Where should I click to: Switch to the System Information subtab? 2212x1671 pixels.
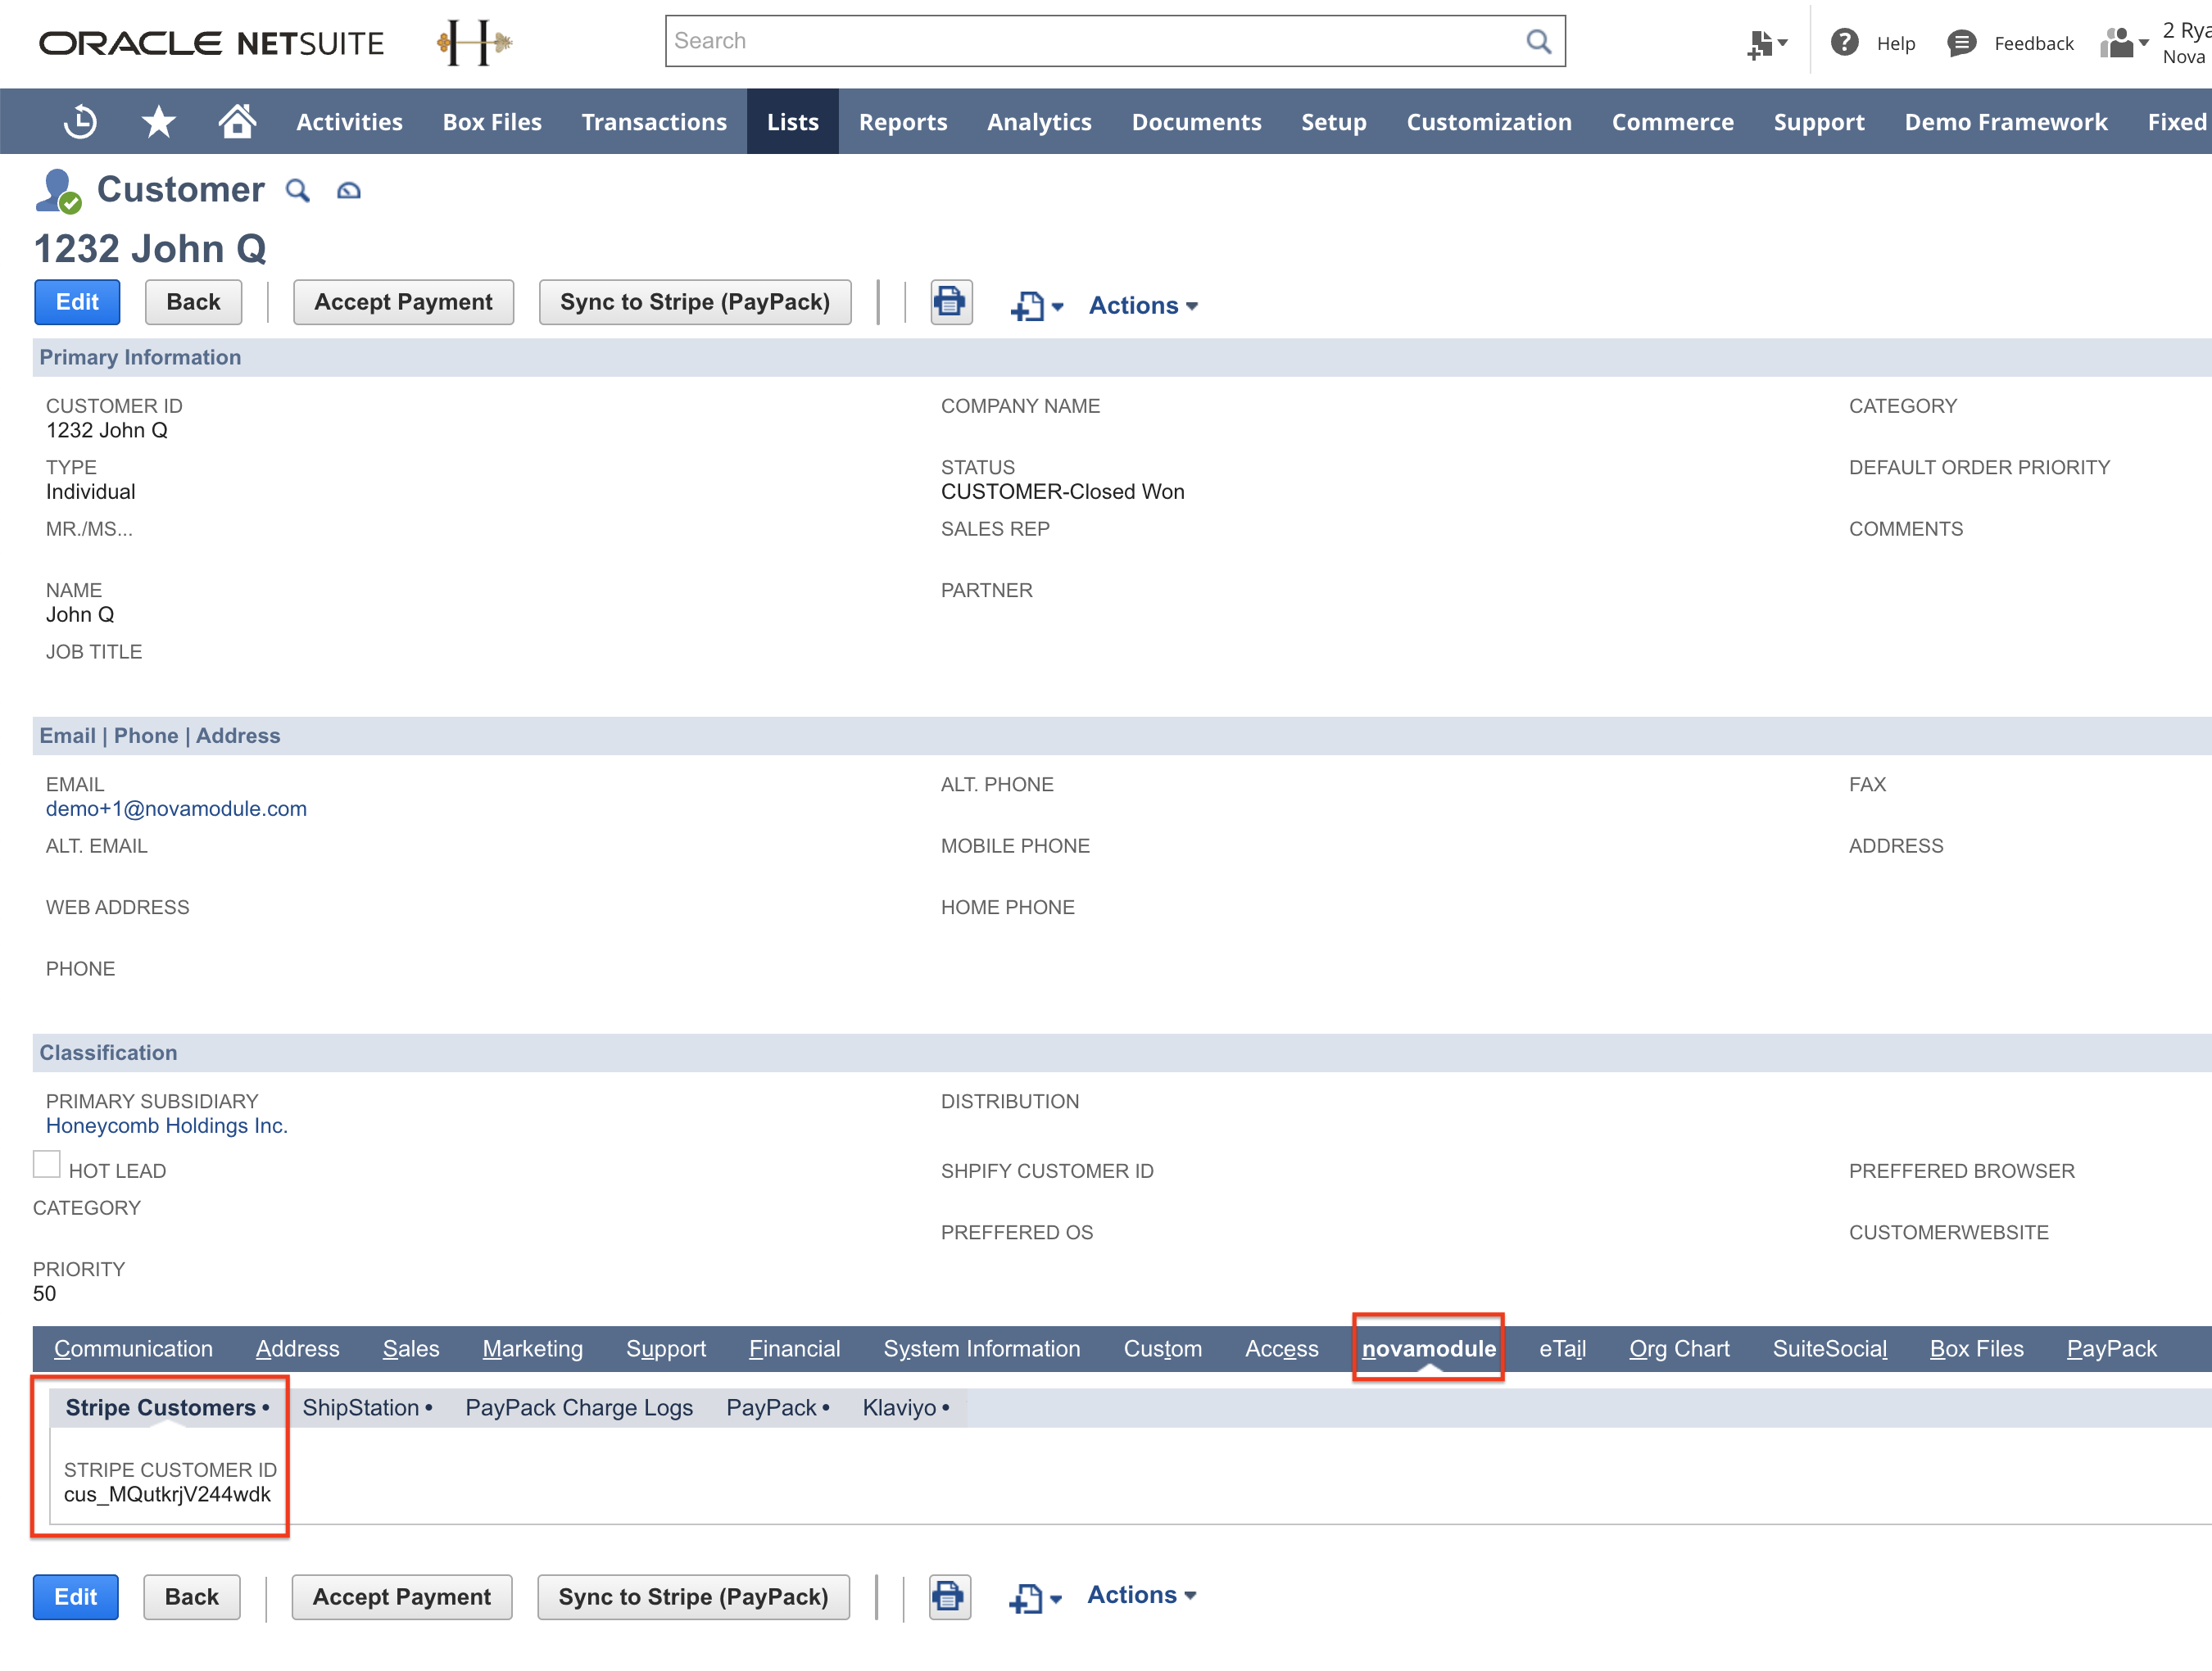click(981, 1349)
